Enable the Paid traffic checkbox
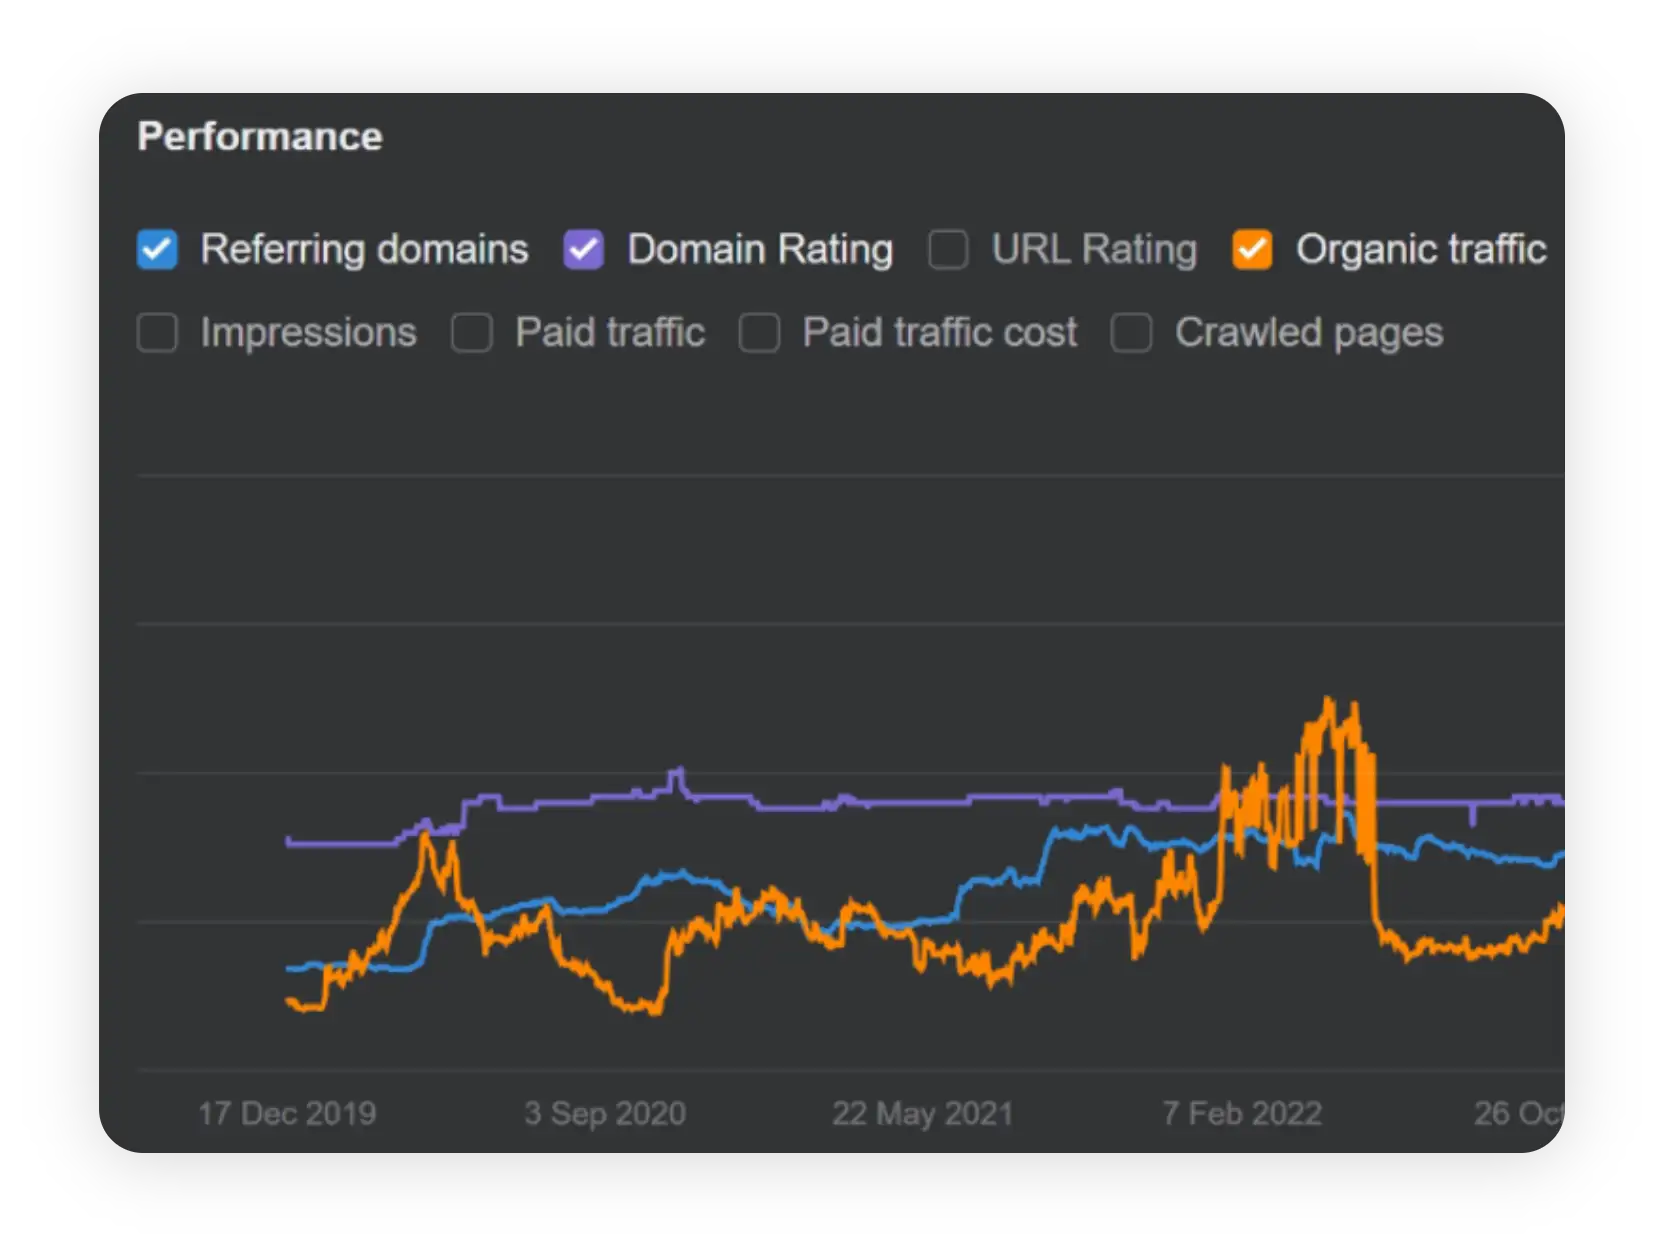 coord(472,333)
